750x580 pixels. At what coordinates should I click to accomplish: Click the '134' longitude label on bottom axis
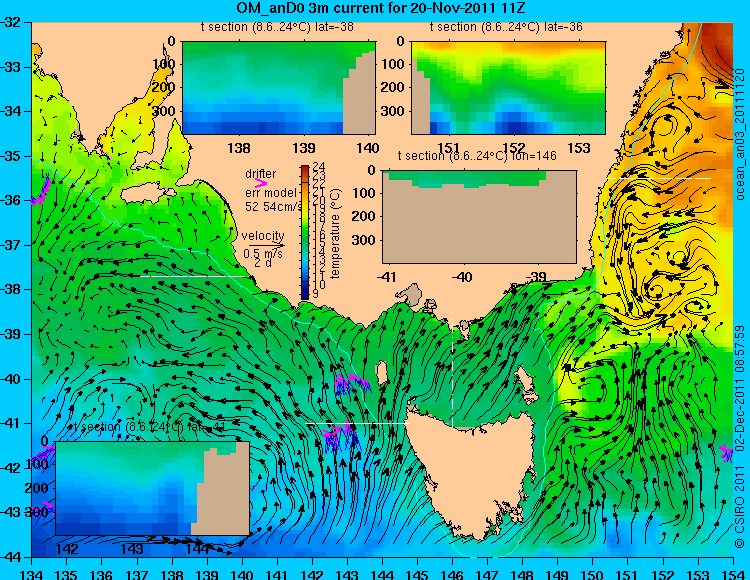(32, 575)
